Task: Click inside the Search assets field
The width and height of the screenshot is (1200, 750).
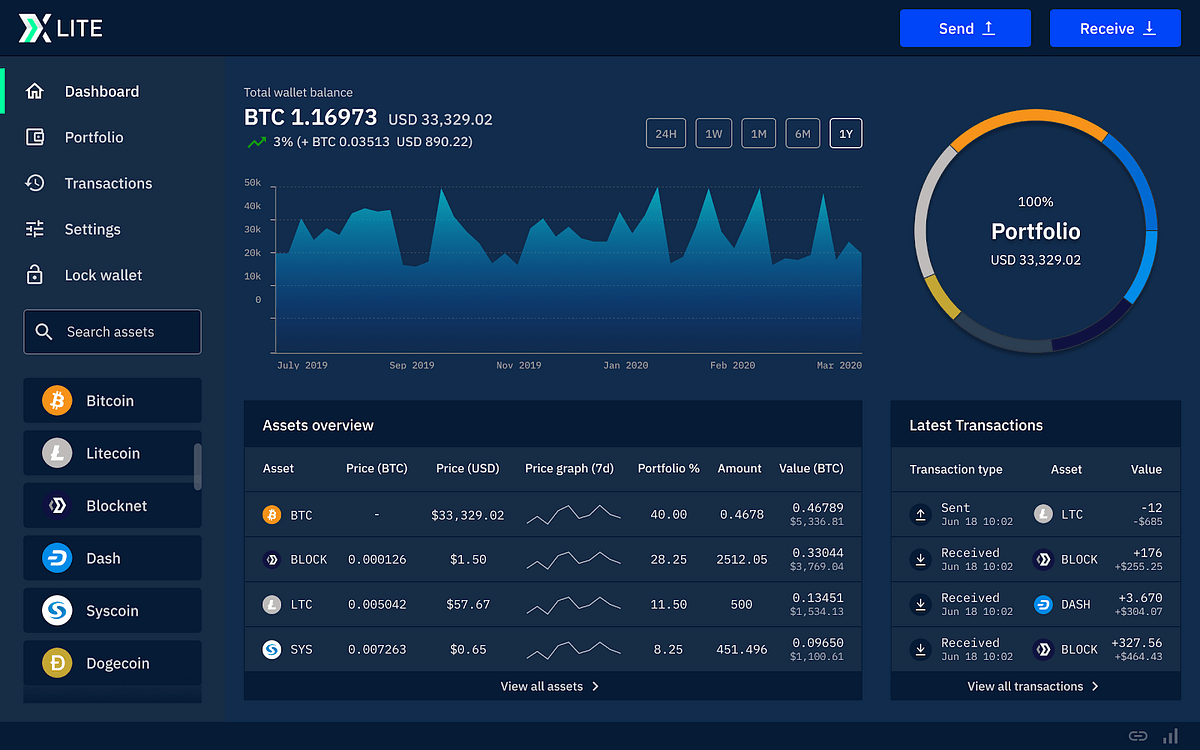Action: tap(120, 331)
